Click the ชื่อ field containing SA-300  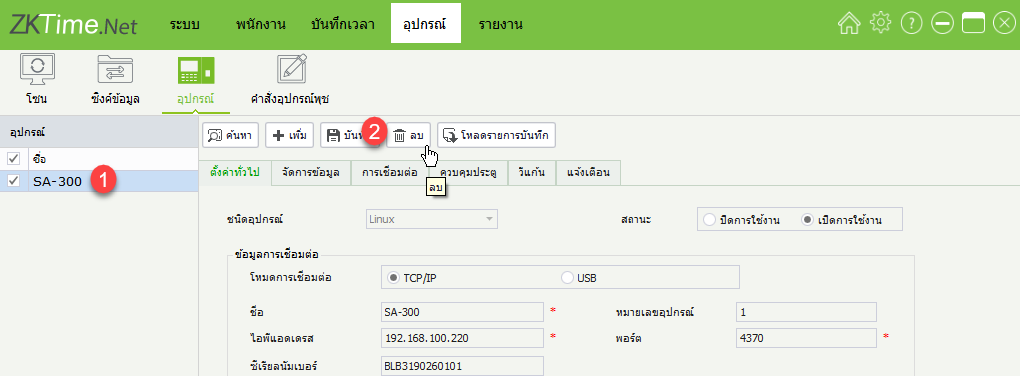tap(462, 312)
